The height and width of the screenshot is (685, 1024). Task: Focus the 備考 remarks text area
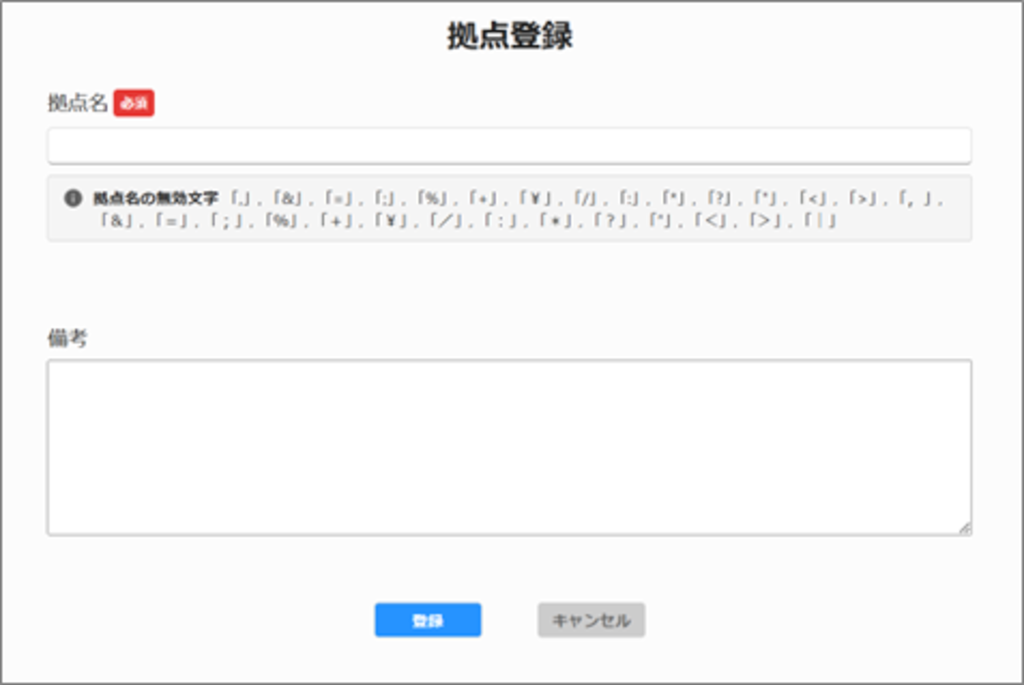(509, 447)
